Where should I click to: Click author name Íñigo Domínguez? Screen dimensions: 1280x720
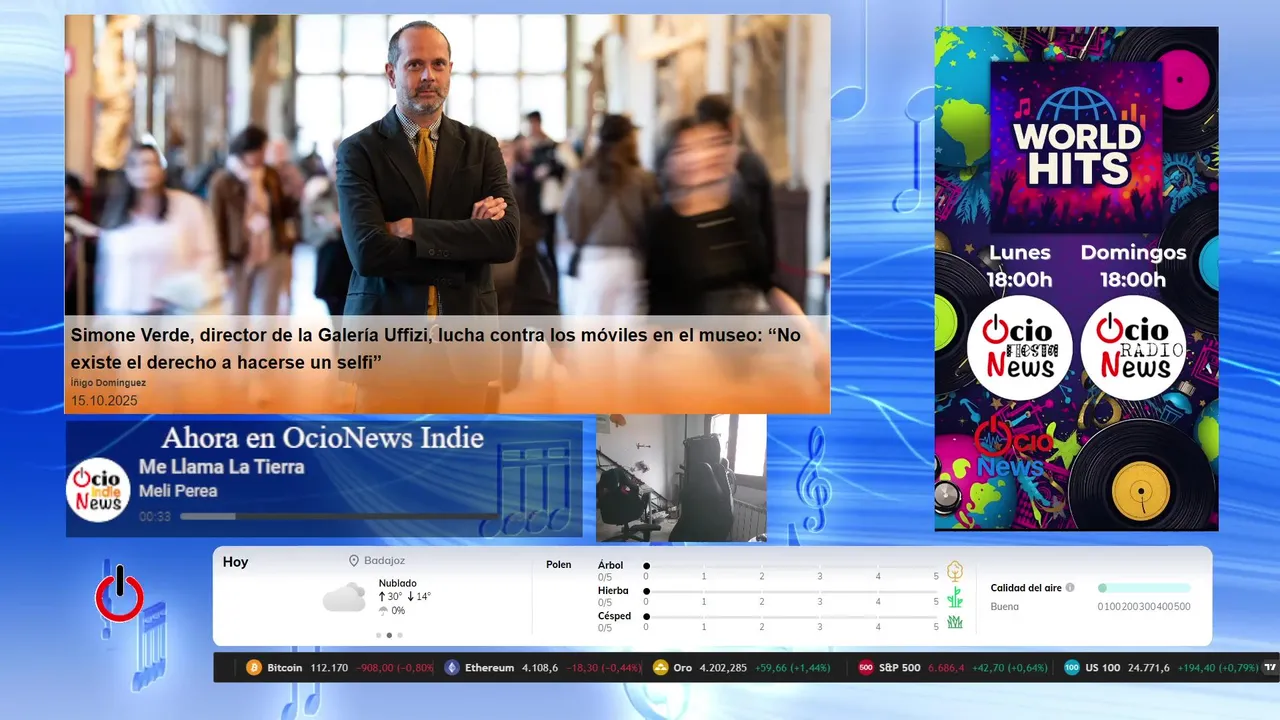(108, 383)
